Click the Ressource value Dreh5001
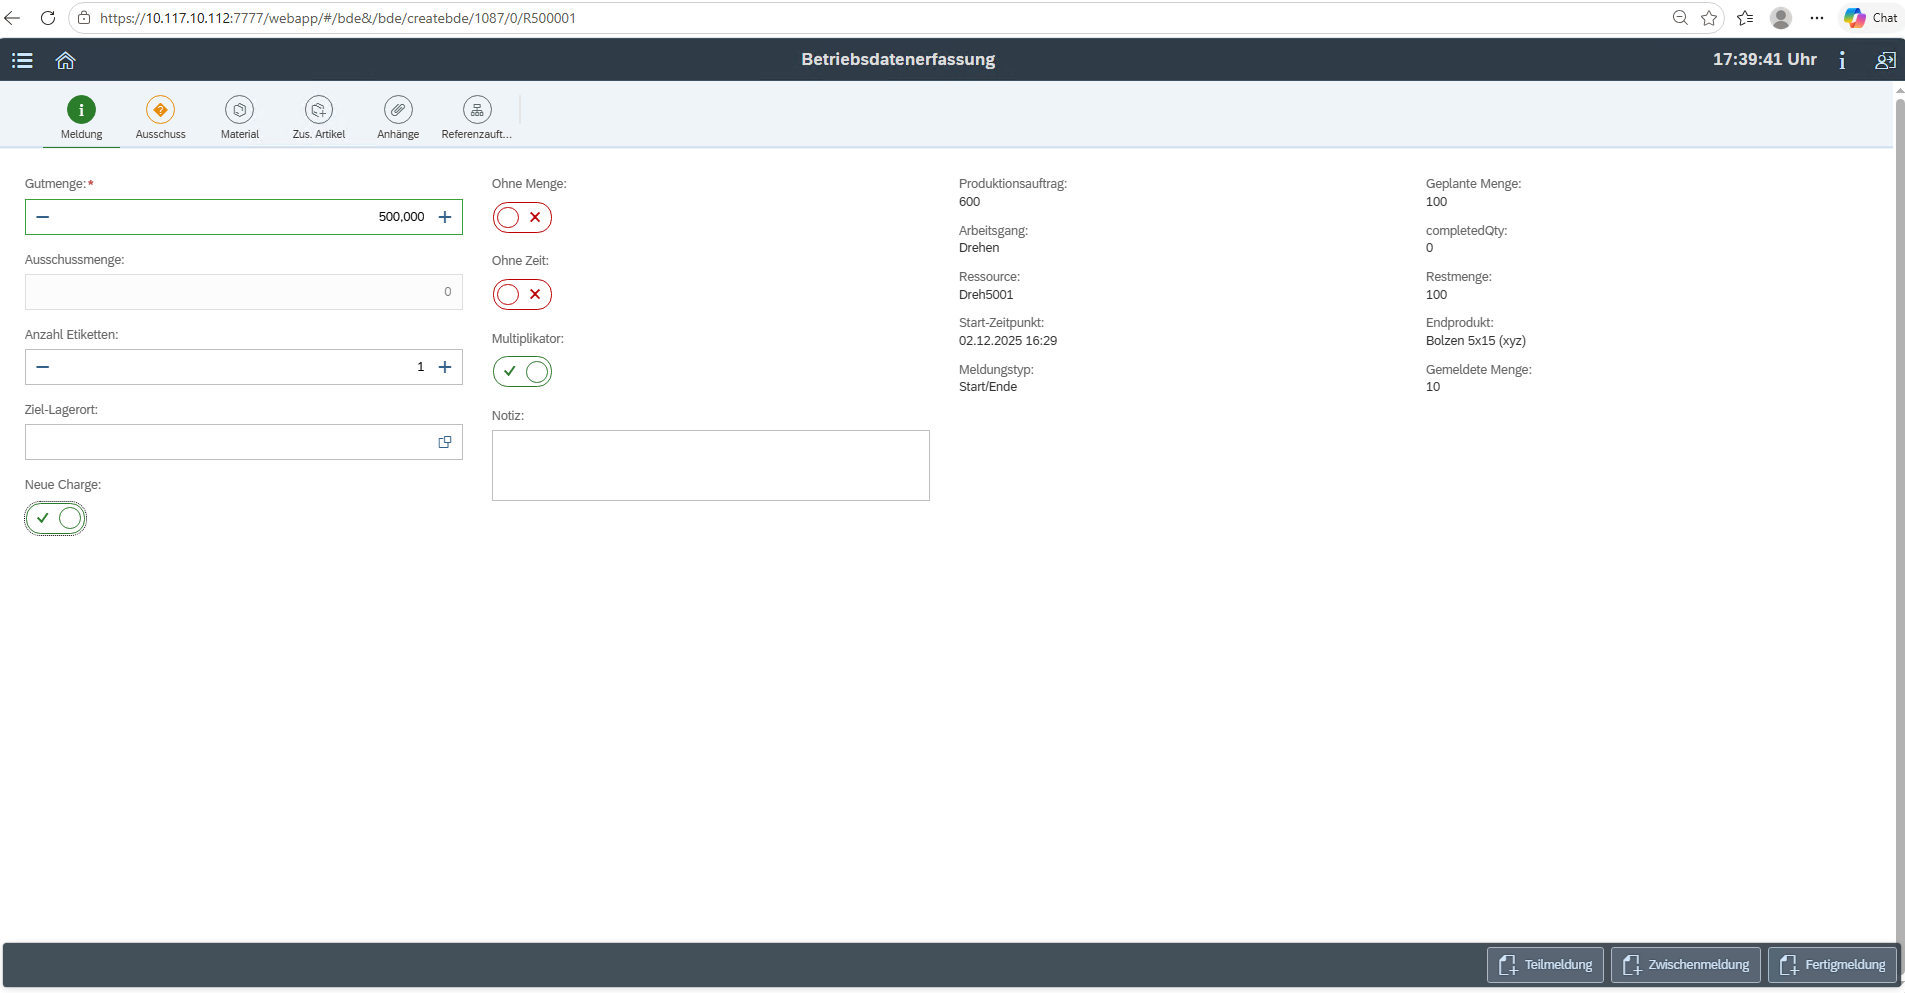 [x=986, y=295]
